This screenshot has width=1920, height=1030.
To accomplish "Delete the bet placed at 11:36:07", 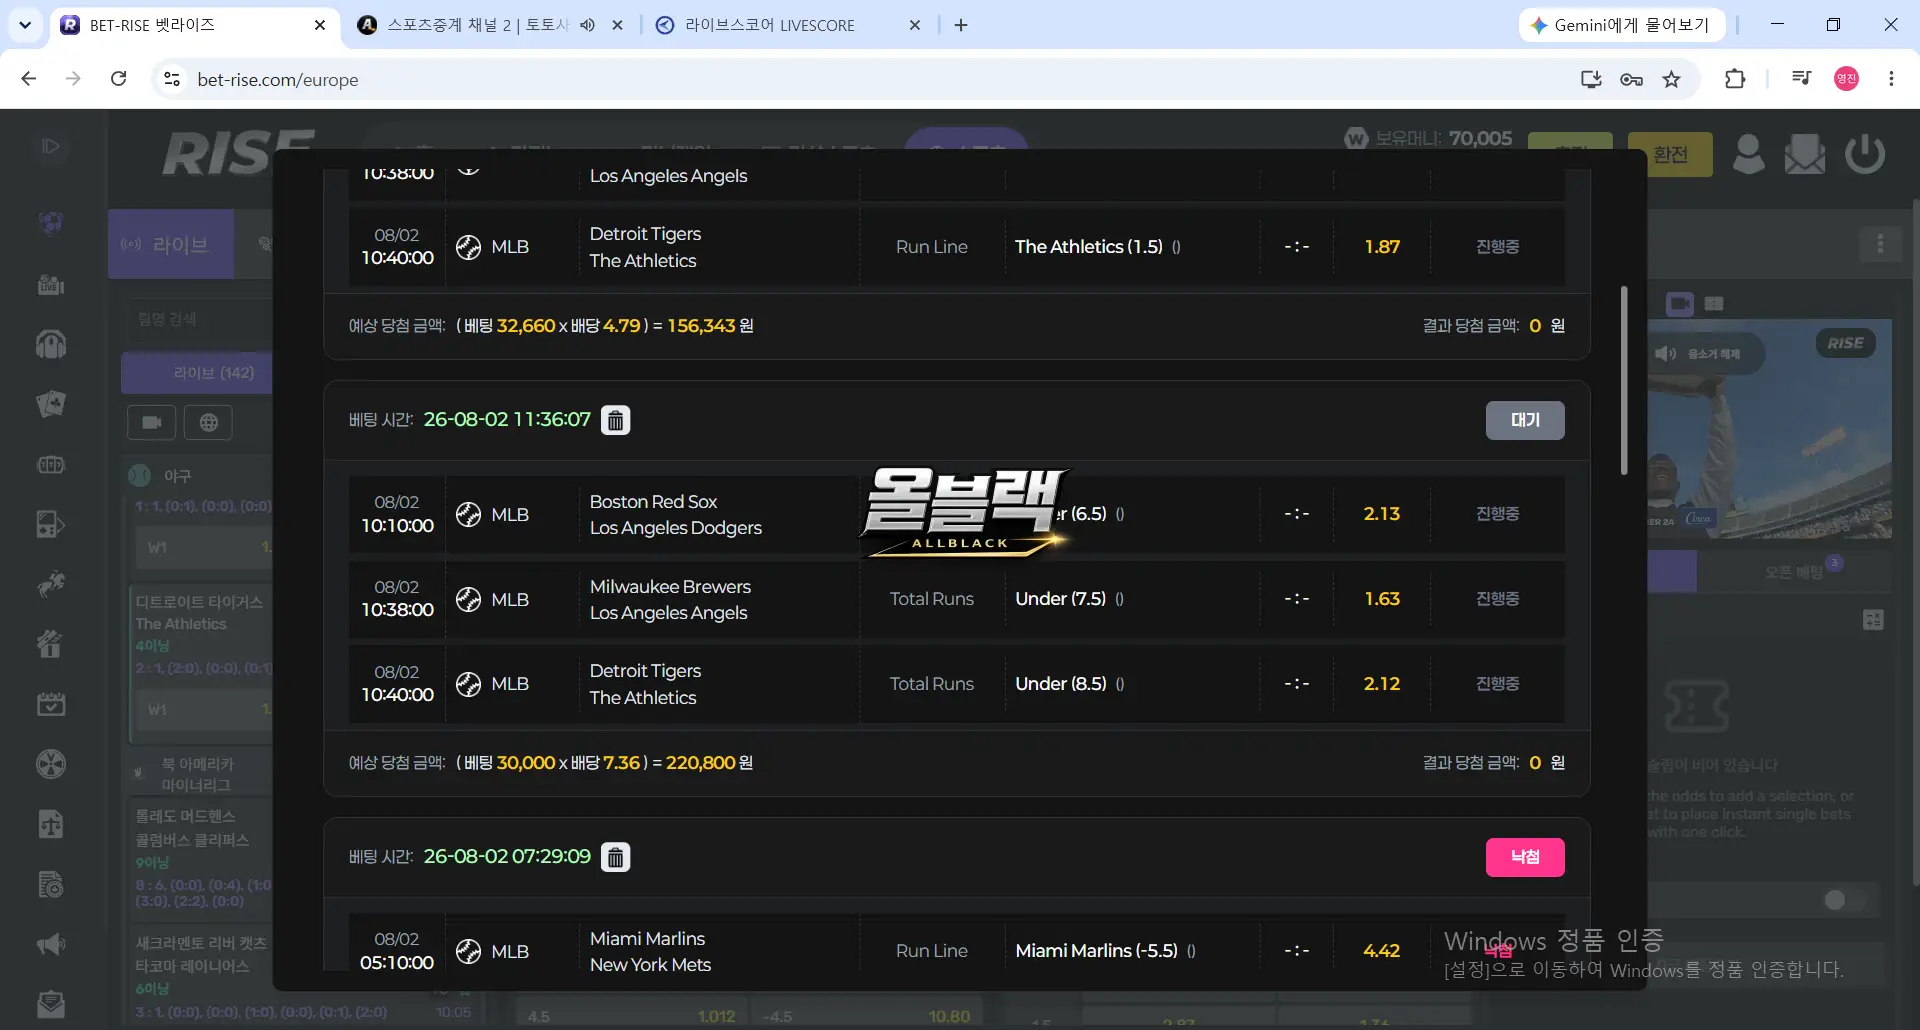I will point(616,420).
